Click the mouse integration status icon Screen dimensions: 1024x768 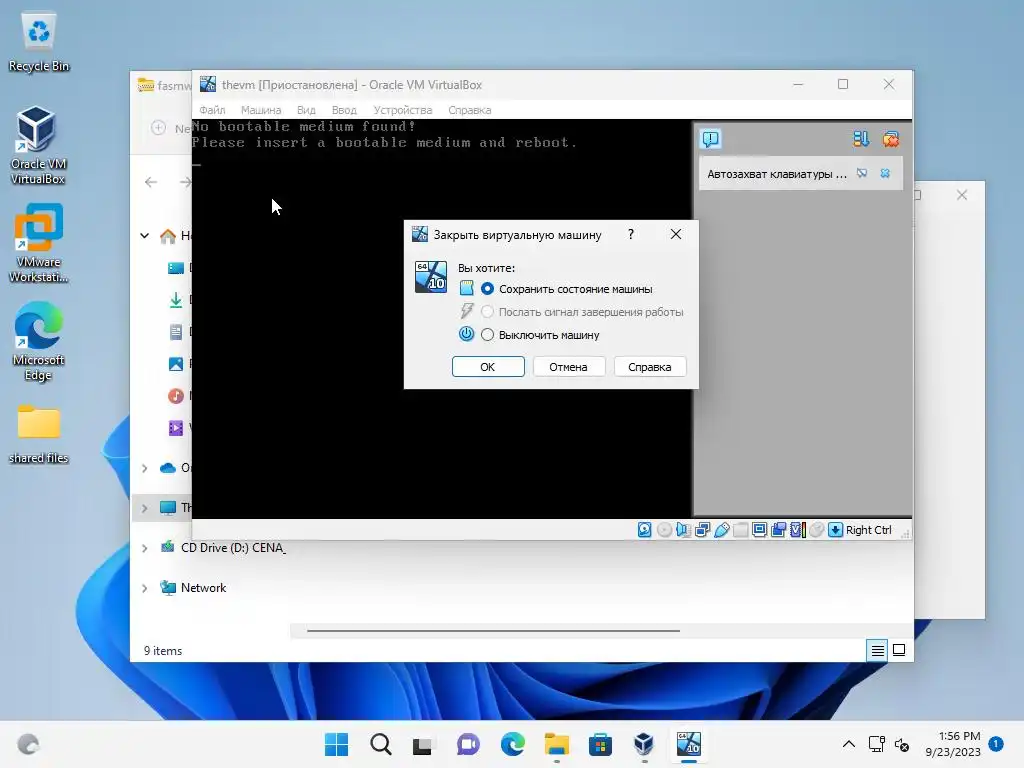[816, 530]
